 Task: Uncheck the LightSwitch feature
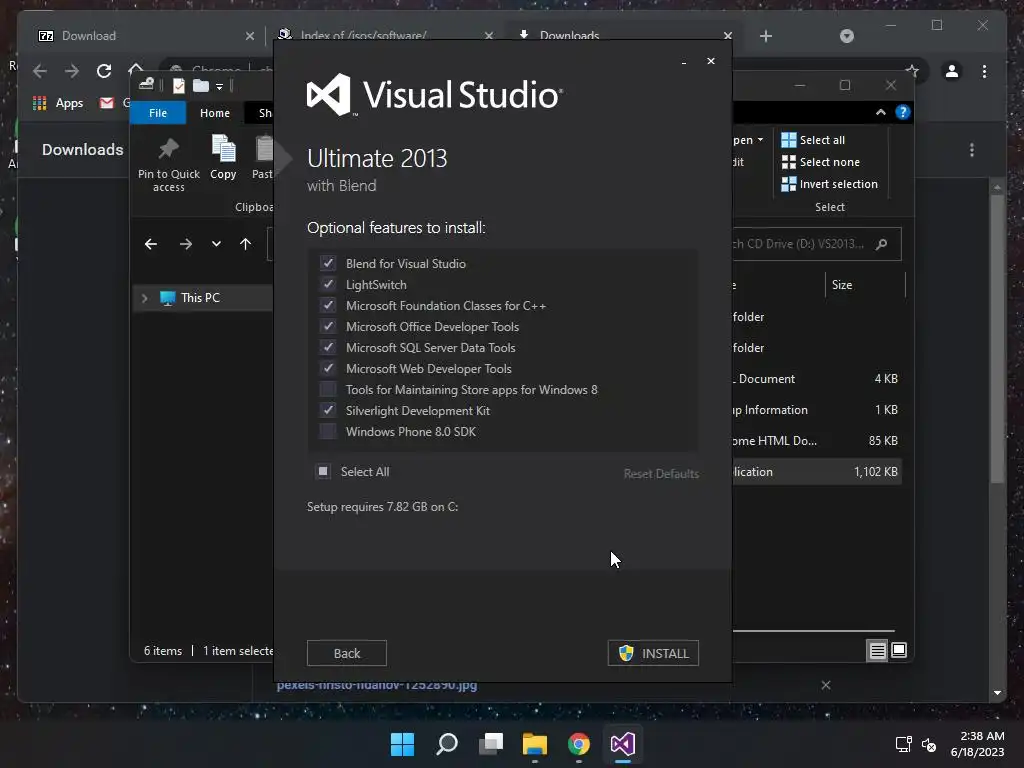coord(328,285)
